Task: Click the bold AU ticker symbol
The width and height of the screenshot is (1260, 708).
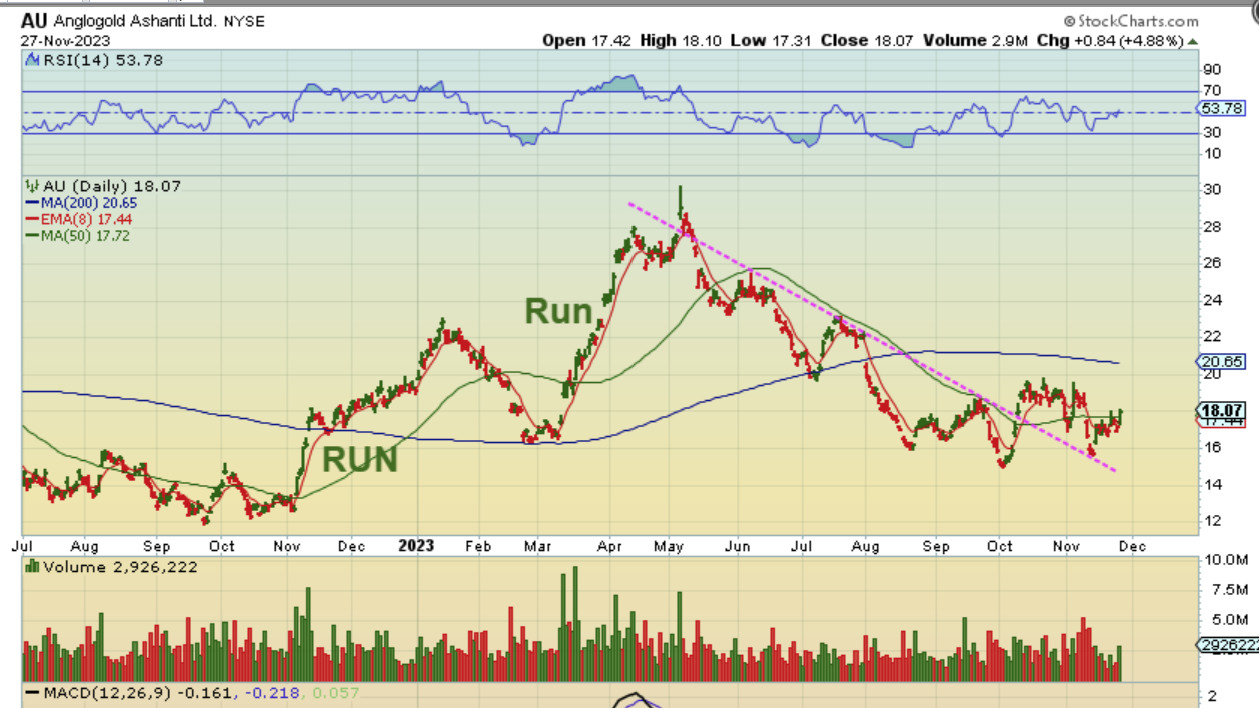Action: [x=35, y=20]
